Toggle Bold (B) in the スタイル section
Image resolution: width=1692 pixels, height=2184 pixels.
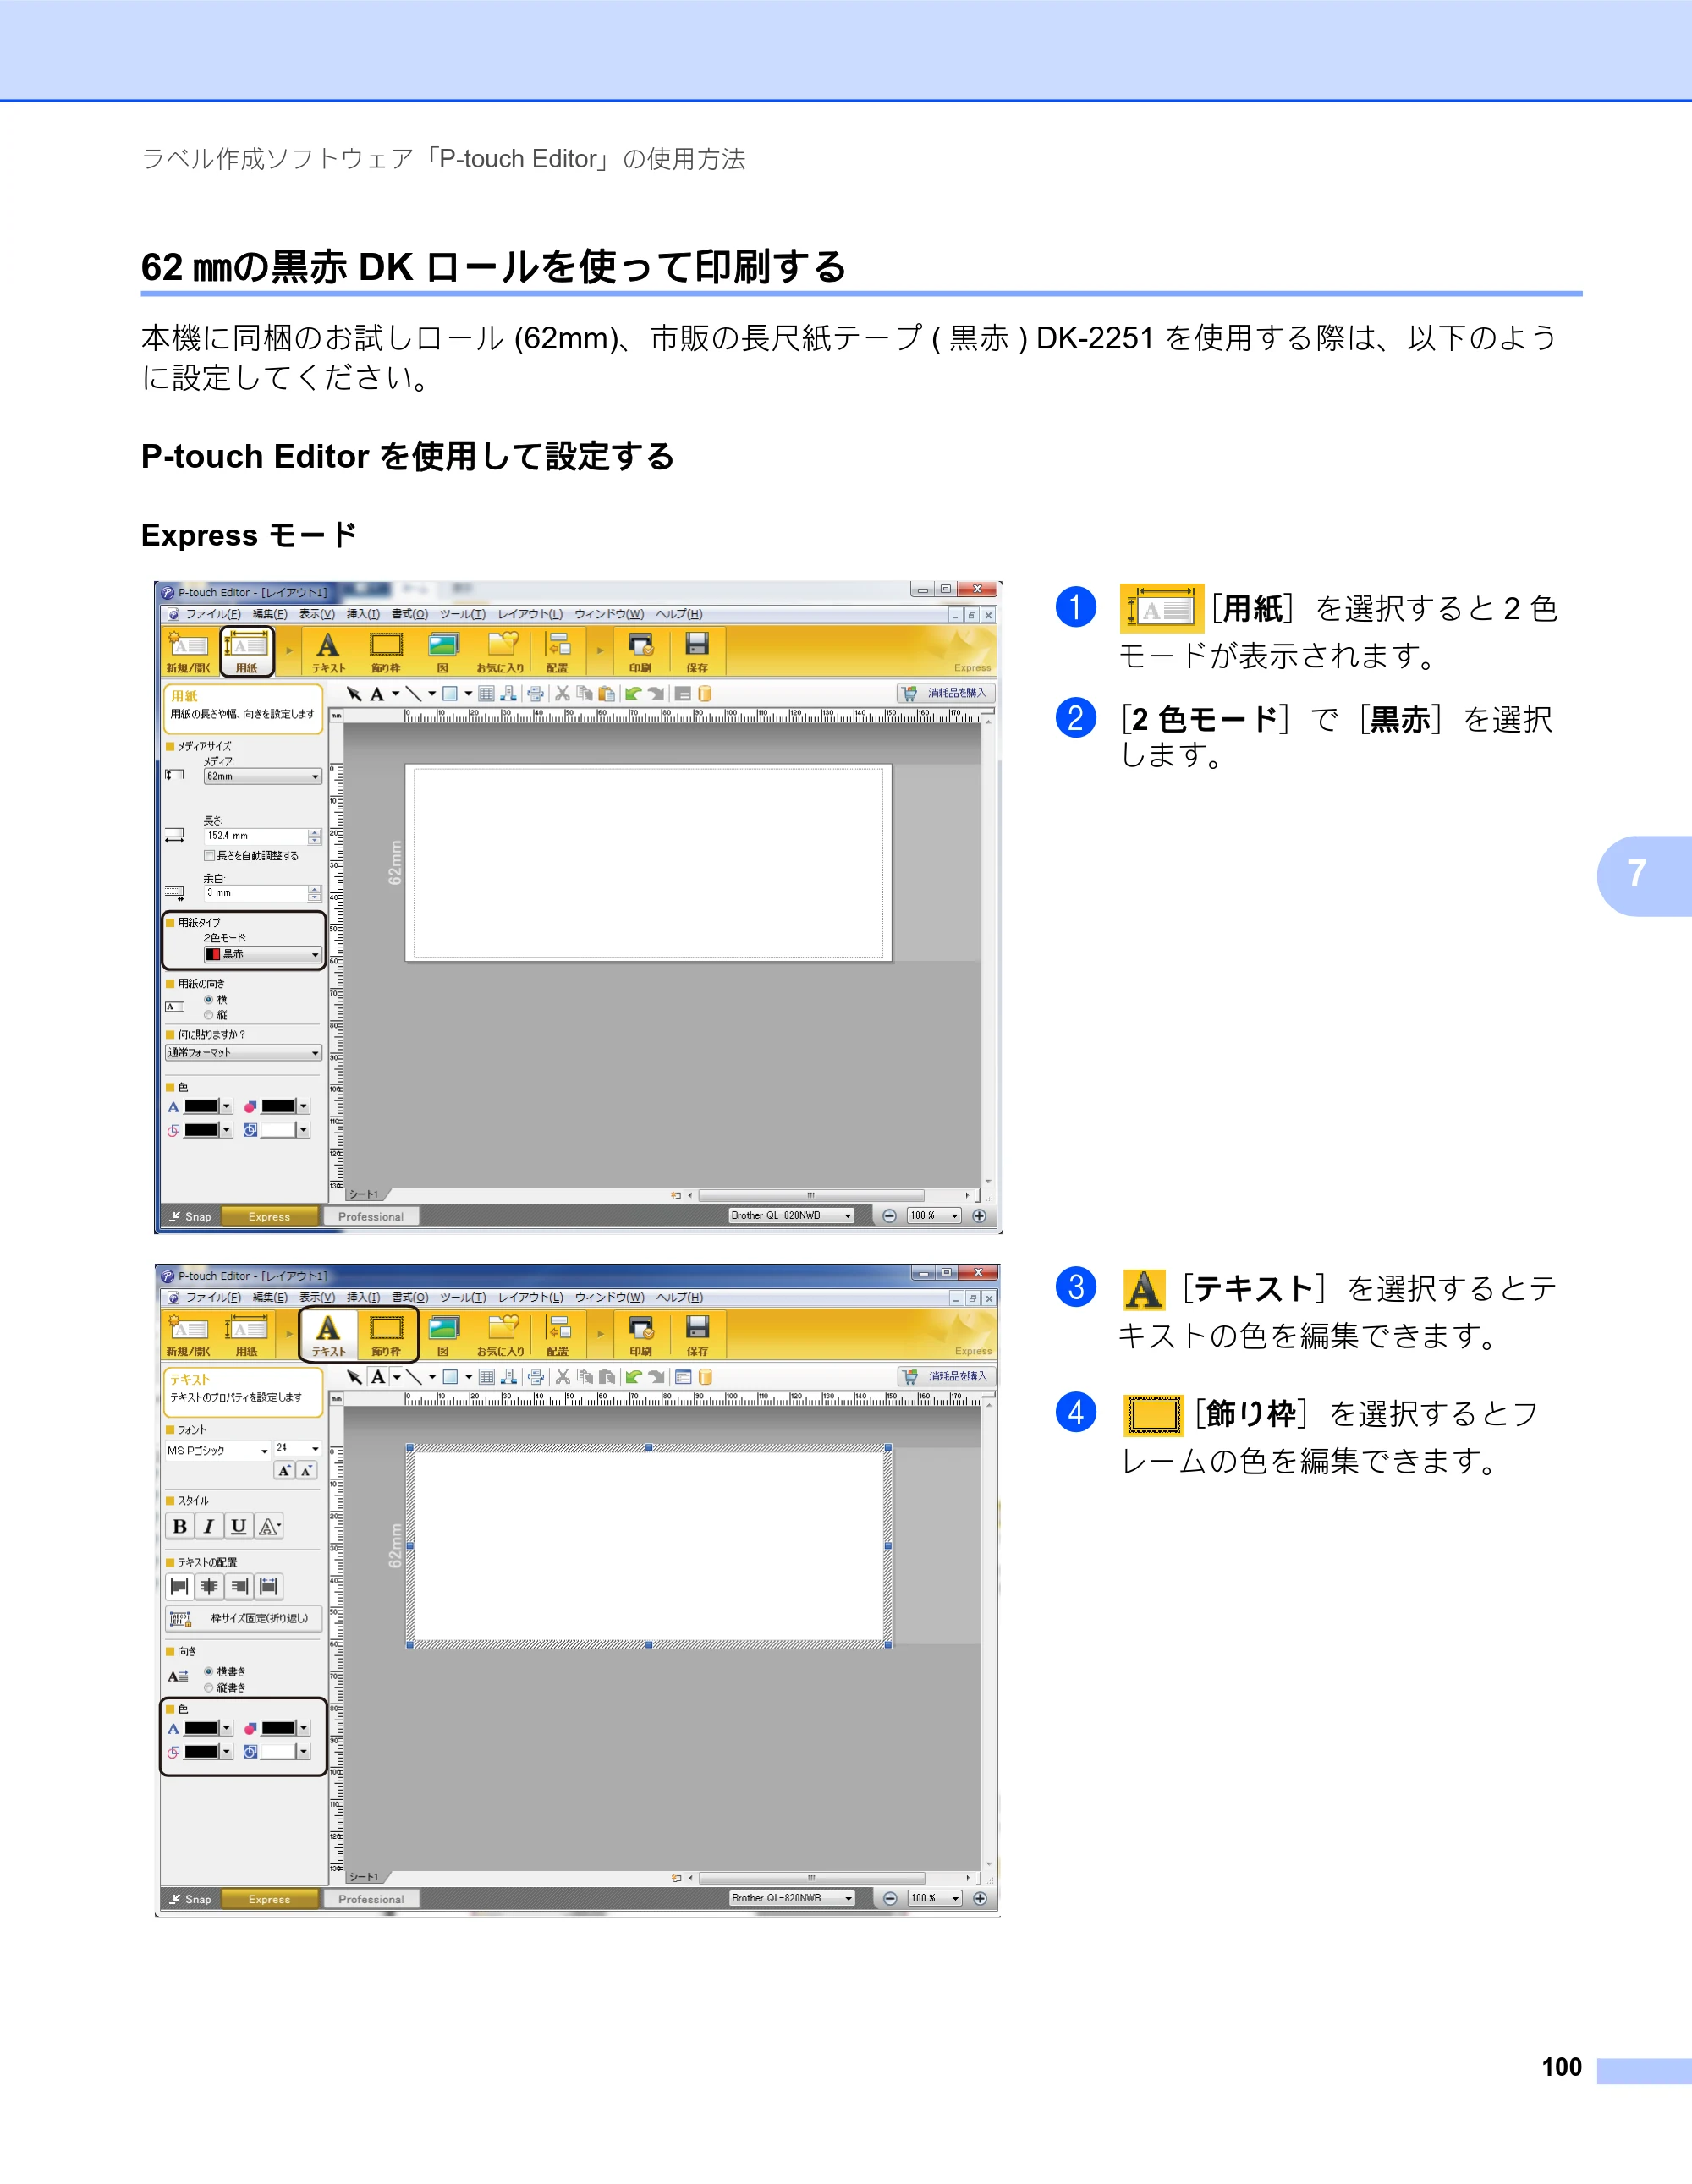179,1526
